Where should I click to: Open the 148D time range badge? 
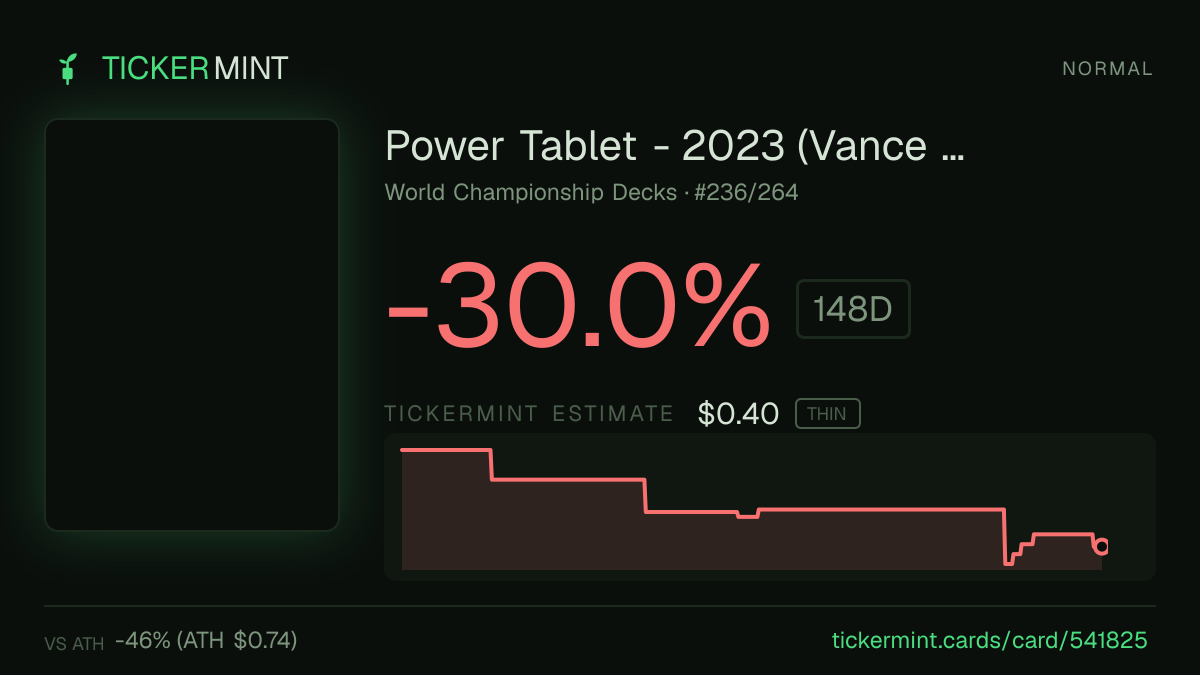(x=853, y=309)
